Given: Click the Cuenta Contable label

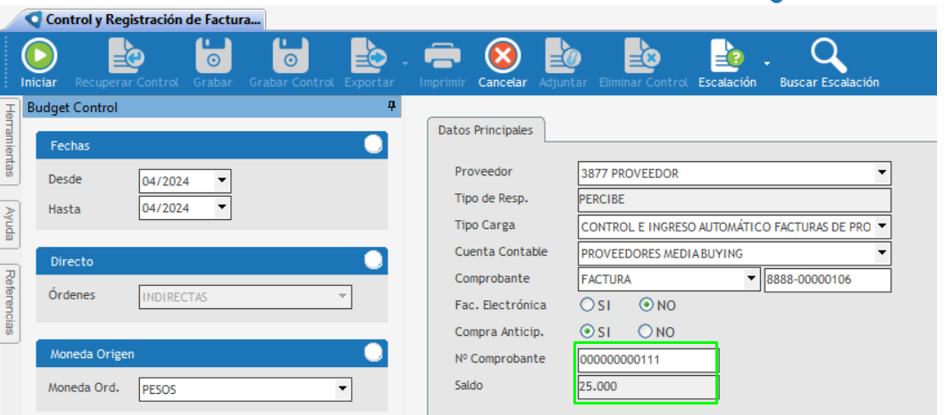Looking at the screenshot, I should (x=501, y=252).
